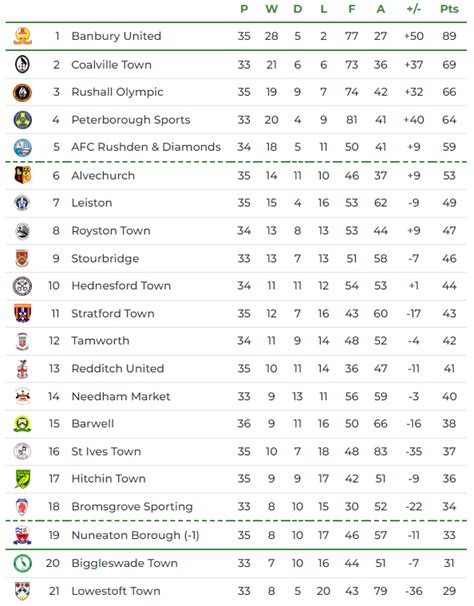The height and width of the screenshot is (606, 474).
Task: Click the Hitchin Town green crest
Action: tap(22, 479)
